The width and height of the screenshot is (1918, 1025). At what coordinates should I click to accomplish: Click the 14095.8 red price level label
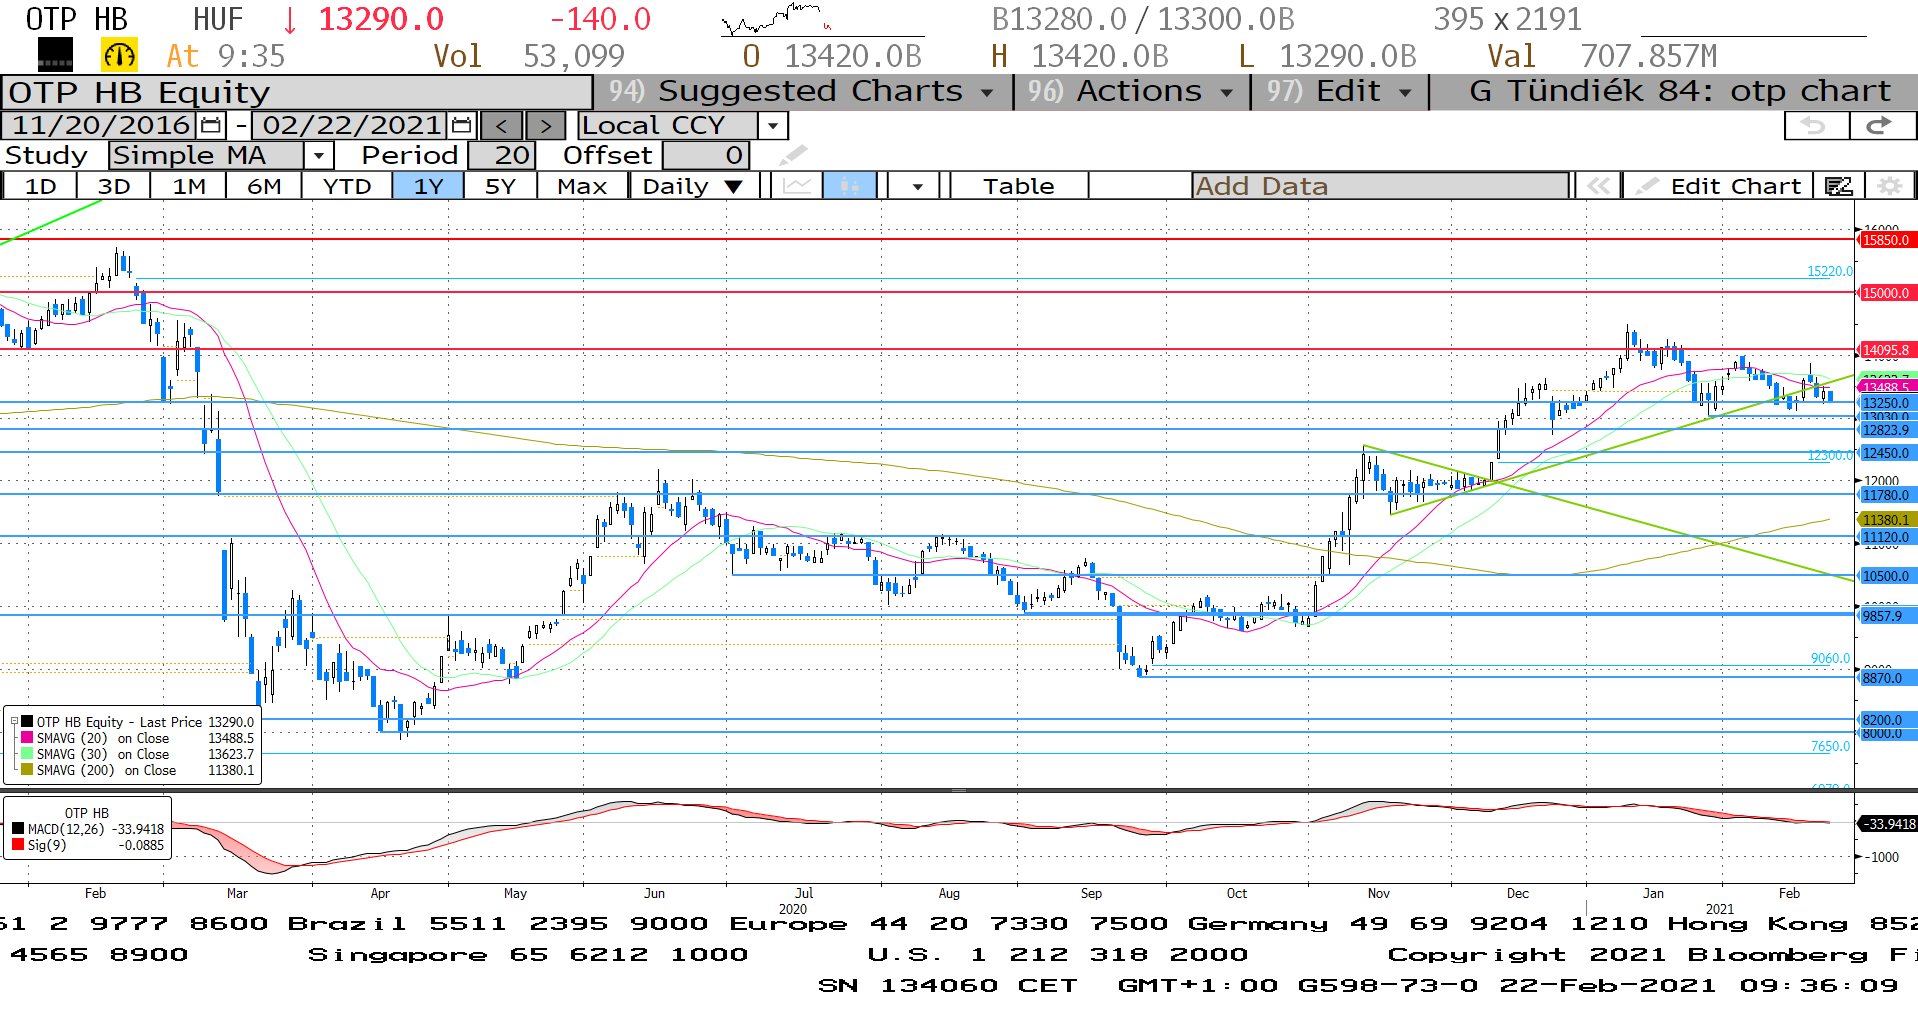pyautogui.click(x=1885, y=350)
